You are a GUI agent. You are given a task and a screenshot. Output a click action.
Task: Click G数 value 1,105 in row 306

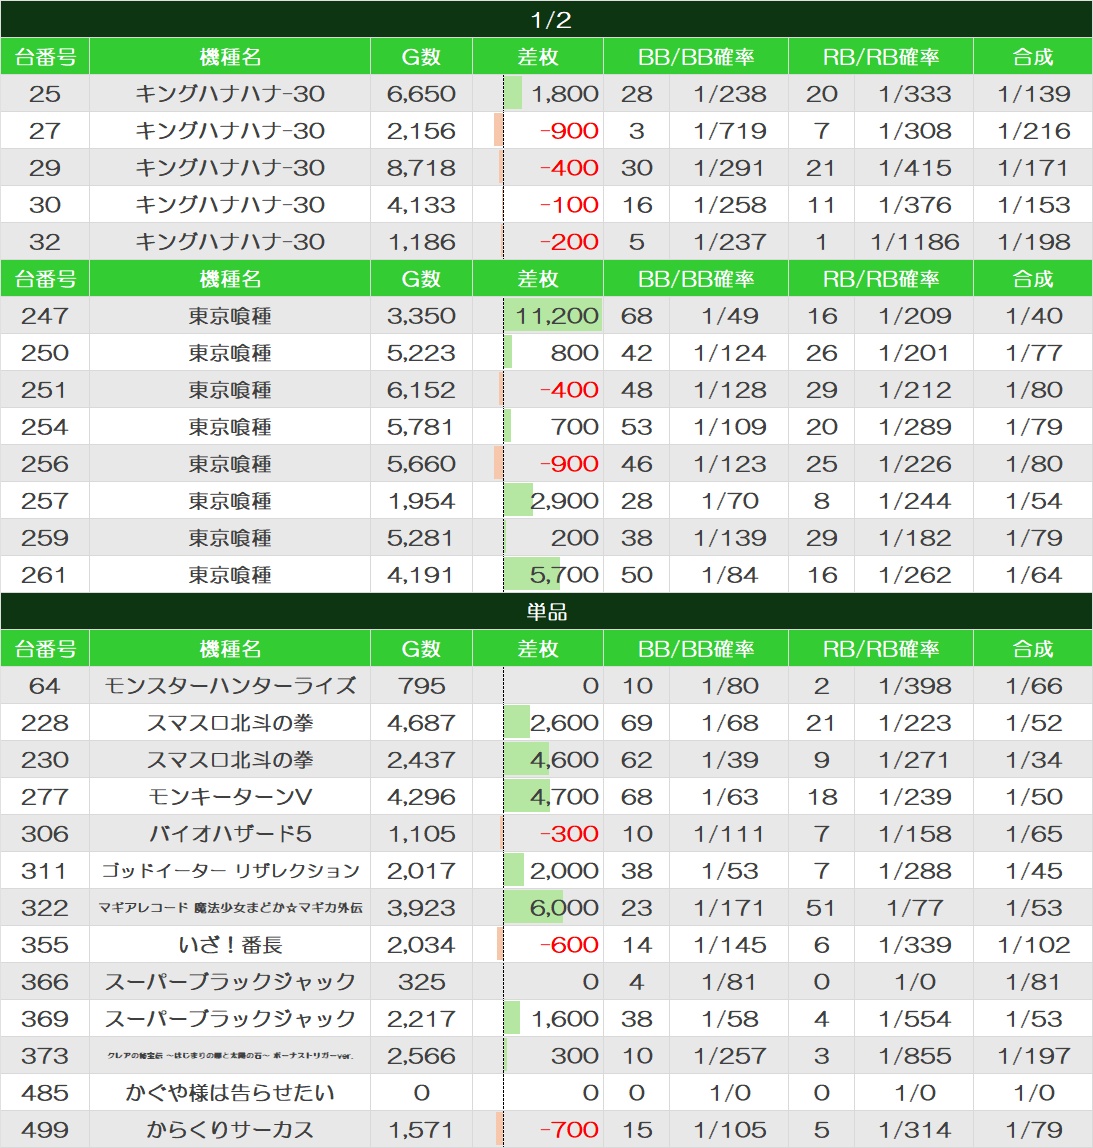(421, 833)
